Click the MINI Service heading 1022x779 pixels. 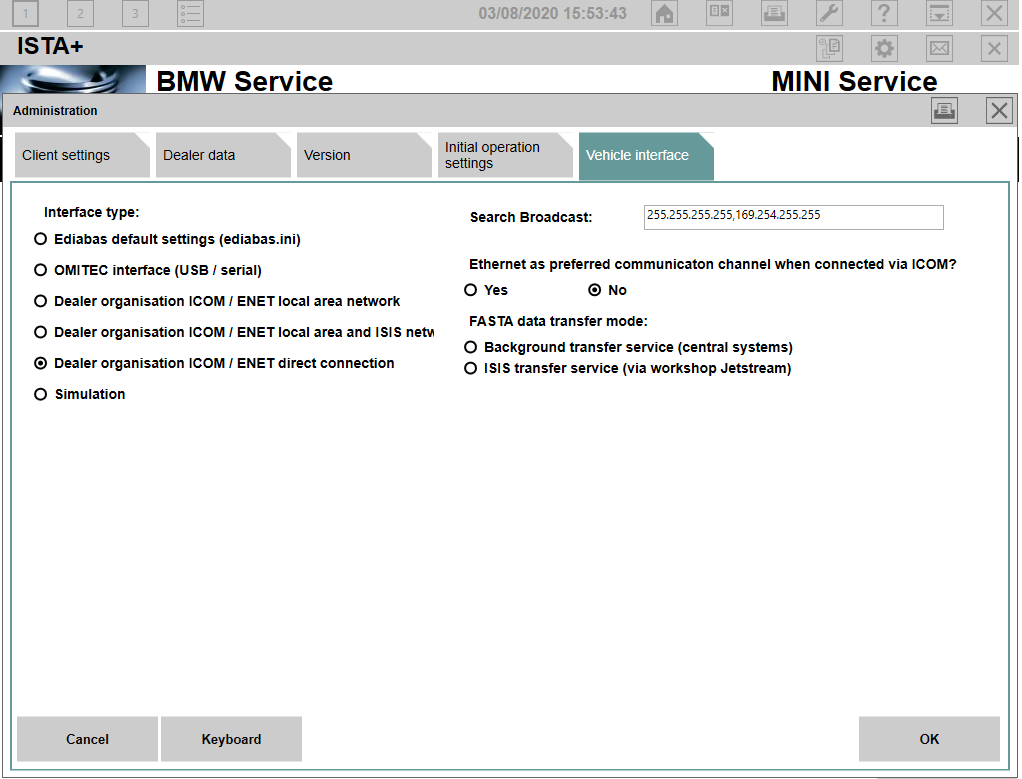[x=854, y=81]
